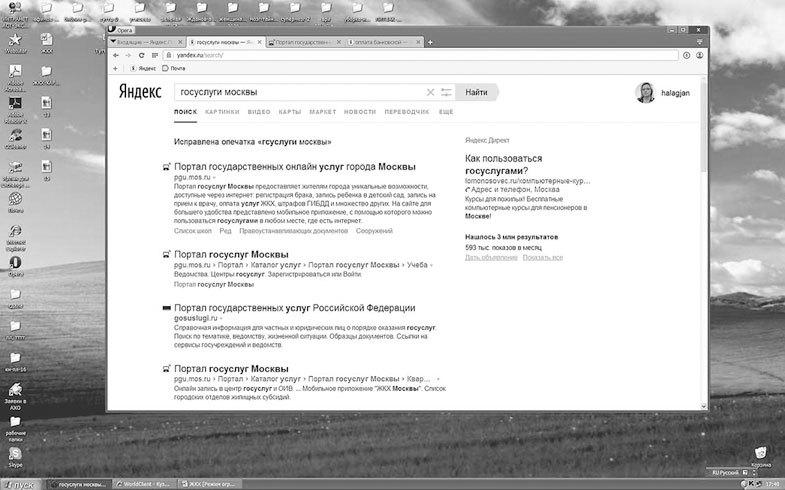
Task: Open the Recycle Bin desktop icon
Action: [x=762, y=453]
